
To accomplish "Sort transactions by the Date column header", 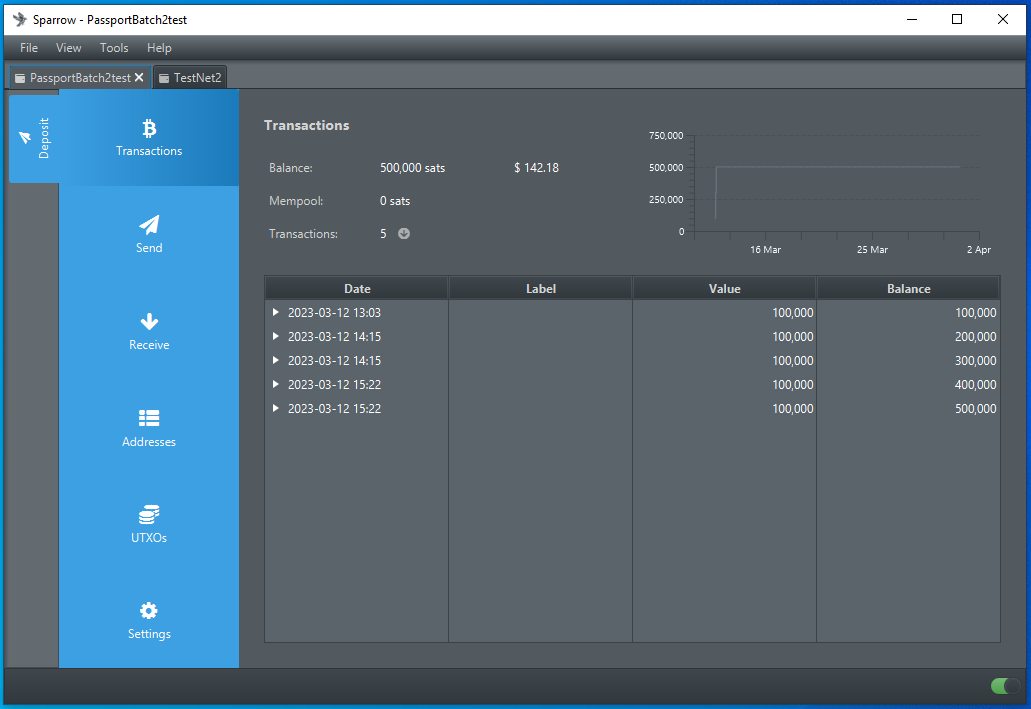I will (x=357, y=289).
